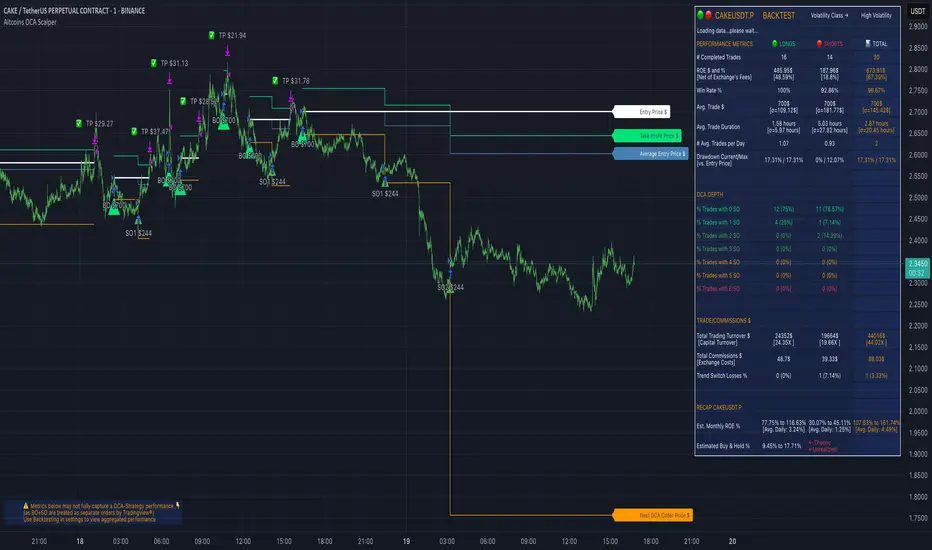Click the Est. Monthly ROE % row label
The width and height of the screenshot is (932, 550).
(718, 426)
